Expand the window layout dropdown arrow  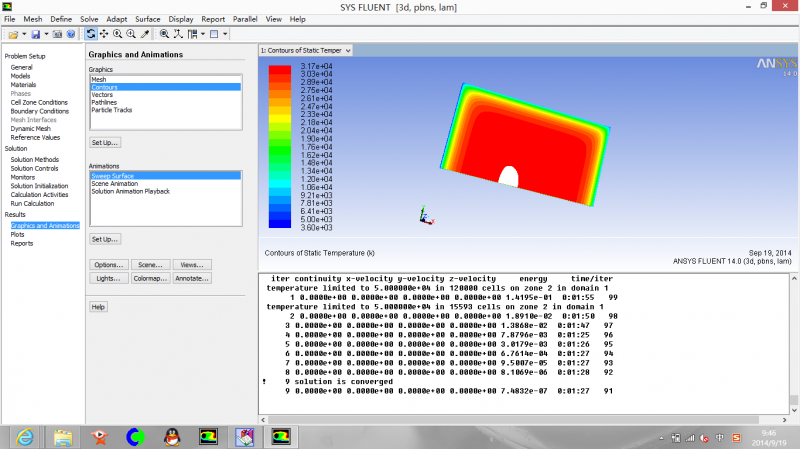pyautogui.click(x=226, y=34)
